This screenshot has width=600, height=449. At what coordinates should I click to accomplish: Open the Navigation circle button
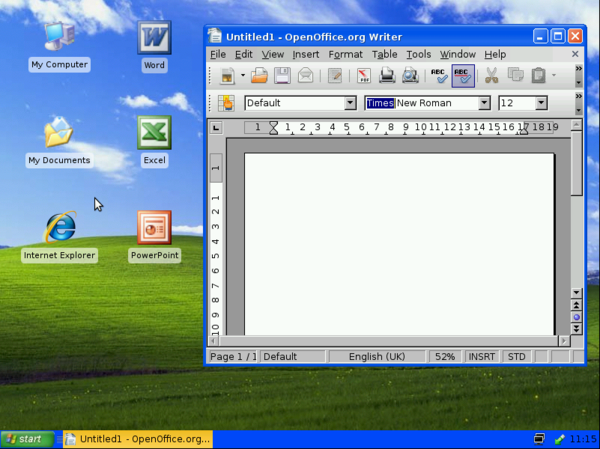pyautogui.click(x=576, y=317)
